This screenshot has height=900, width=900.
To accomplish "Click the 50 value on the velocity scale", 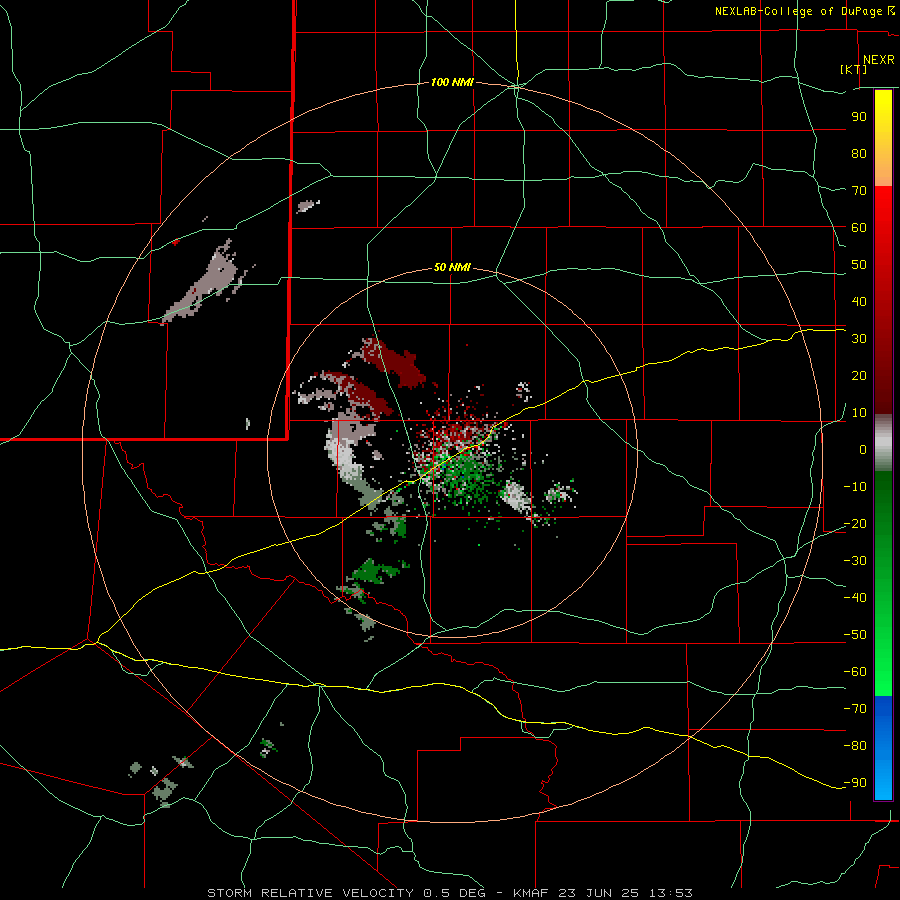I will click(x=859, y=265).
